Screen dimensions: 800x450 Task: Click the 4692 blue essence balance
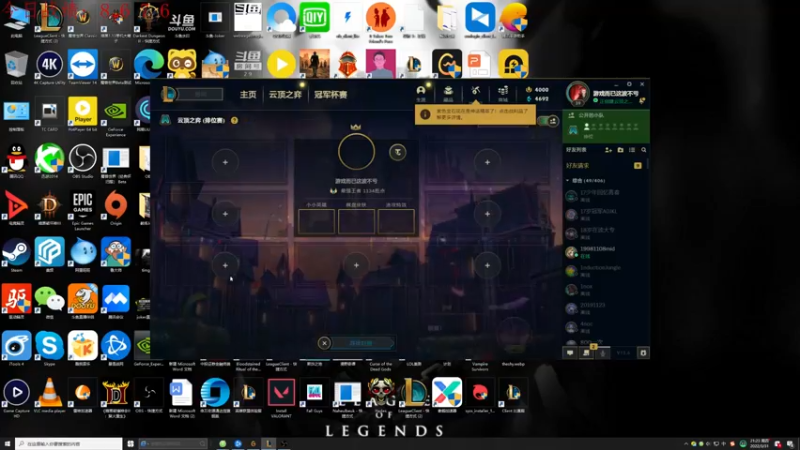tap(537, 98)
